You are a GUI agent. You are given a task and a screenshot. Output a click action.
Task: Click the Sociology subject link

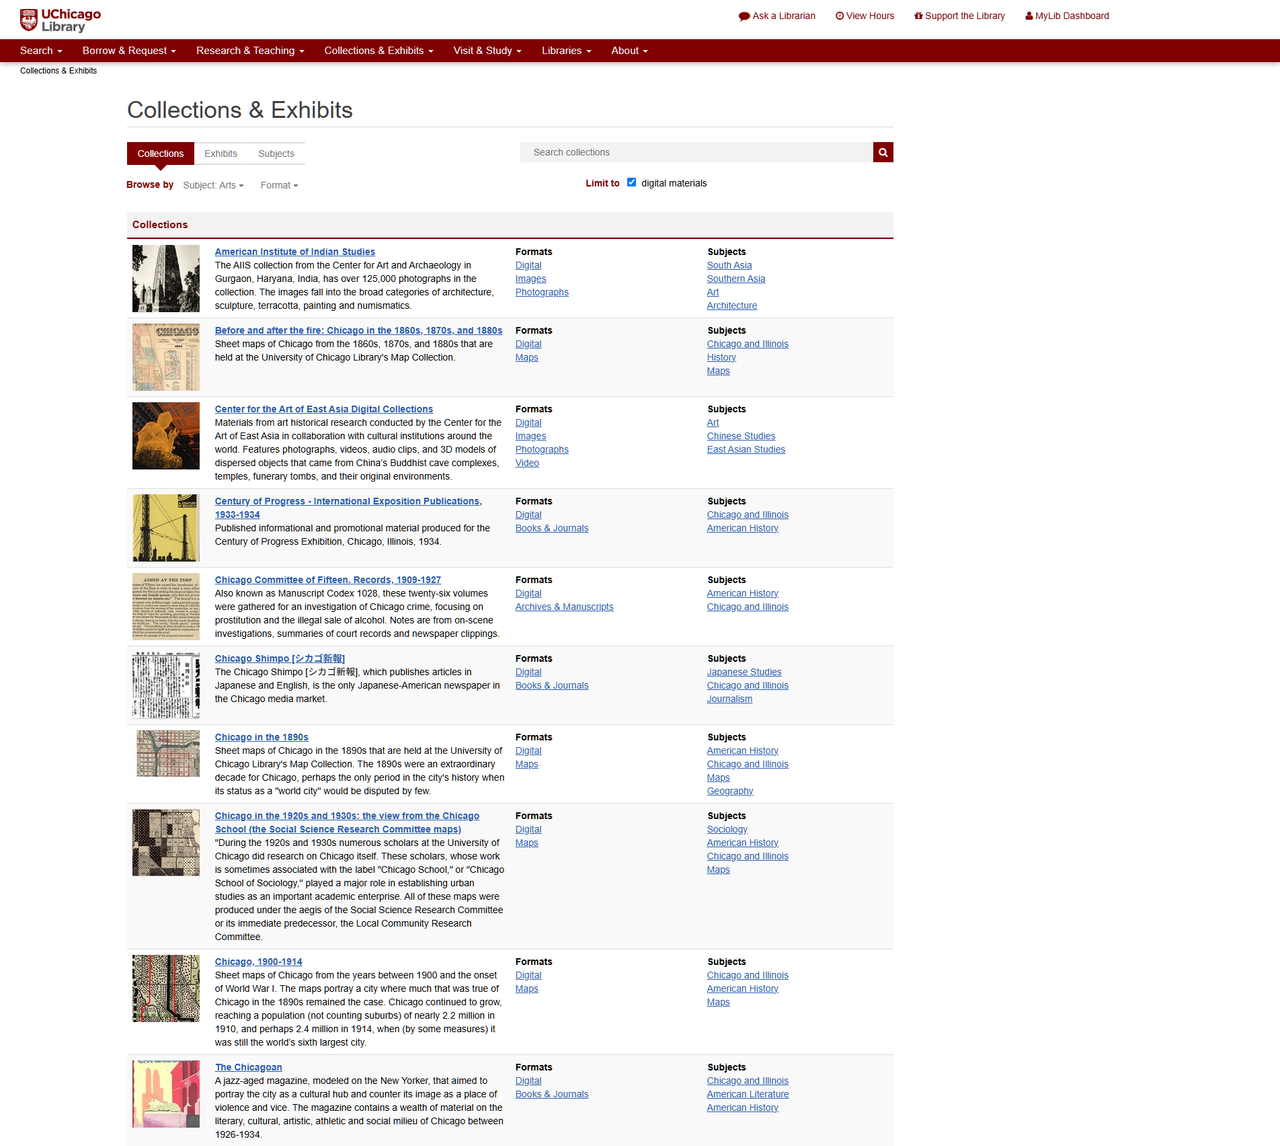pyautogui.click(x=727, y=830)
